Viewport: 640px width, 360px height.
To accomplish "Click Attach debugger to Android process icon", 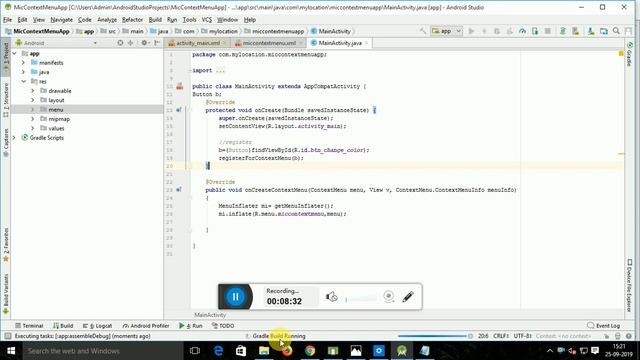I will [535, 31].
